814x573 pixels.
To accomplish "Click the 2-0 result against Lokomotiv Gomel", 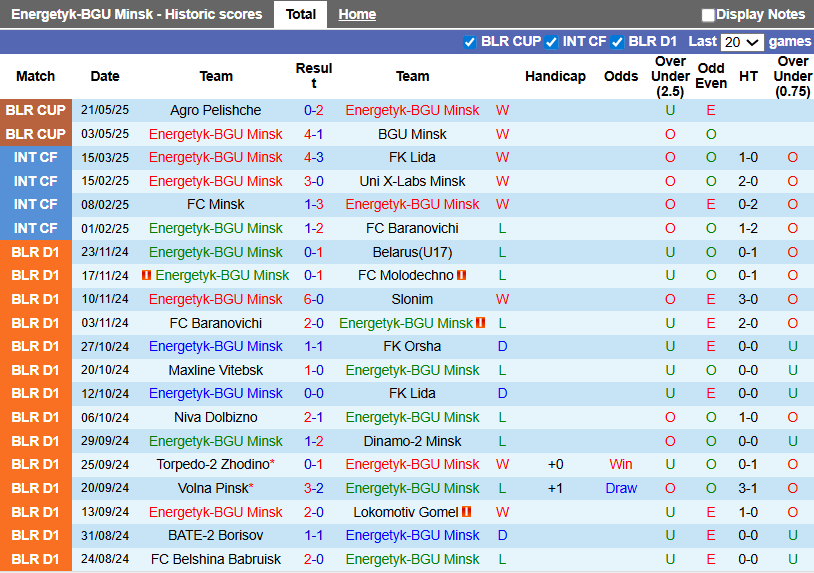I will 314,512.
